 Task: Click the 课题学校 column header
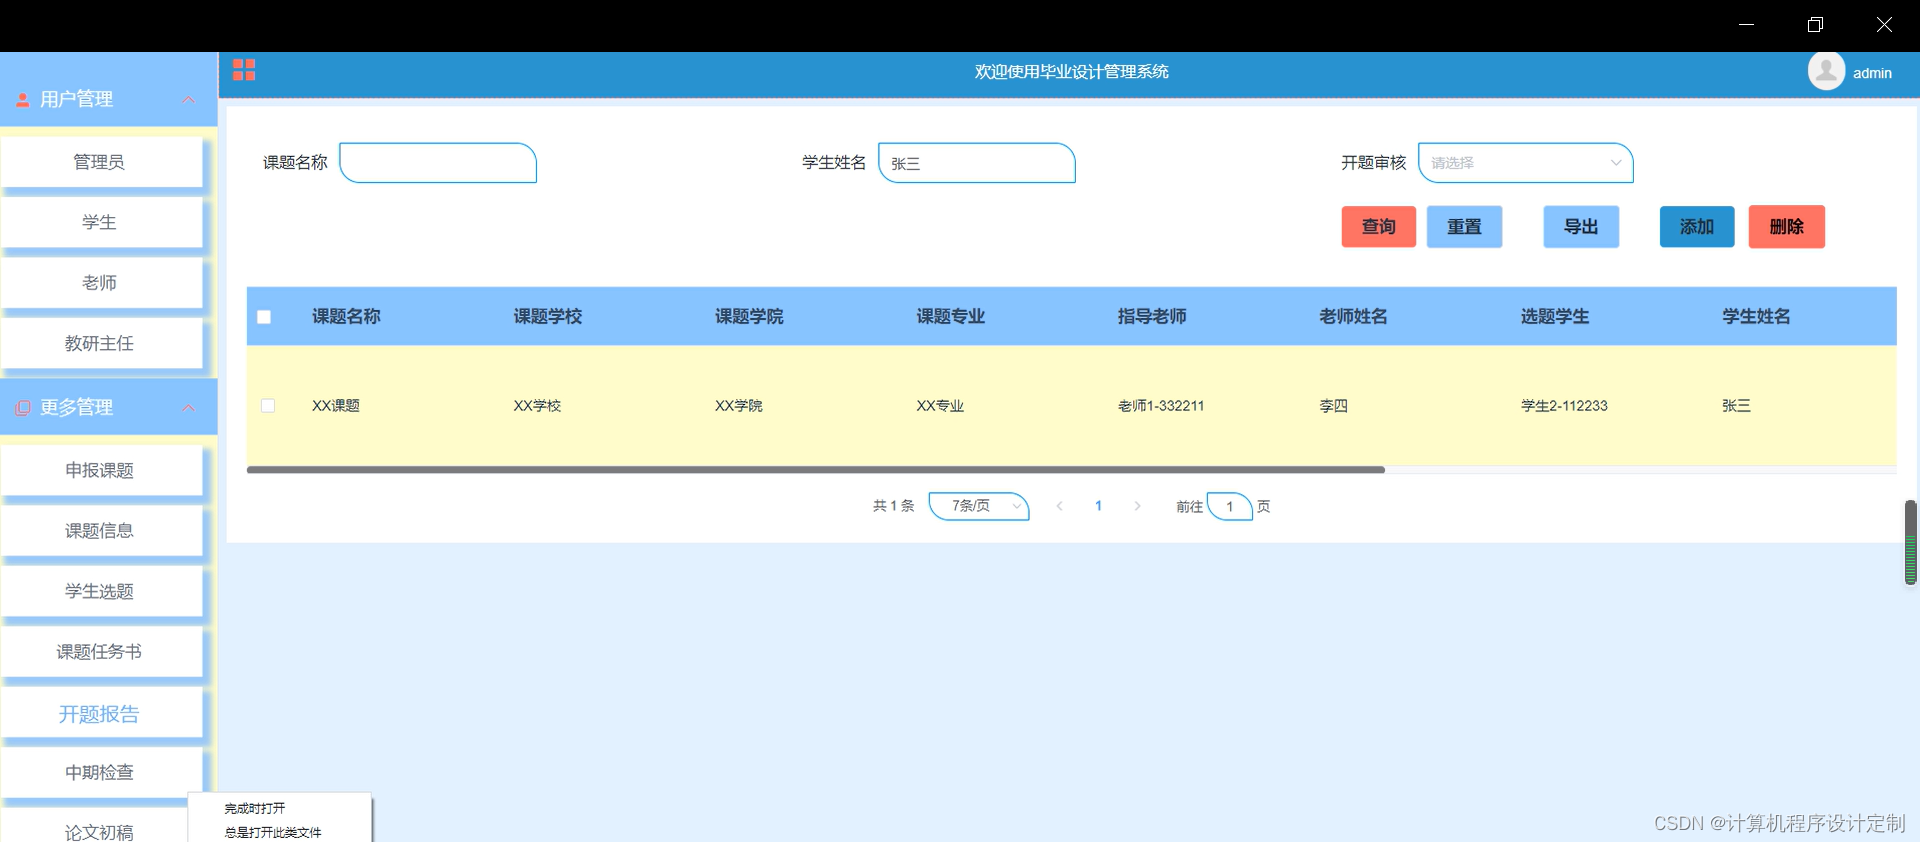[548, 317]
